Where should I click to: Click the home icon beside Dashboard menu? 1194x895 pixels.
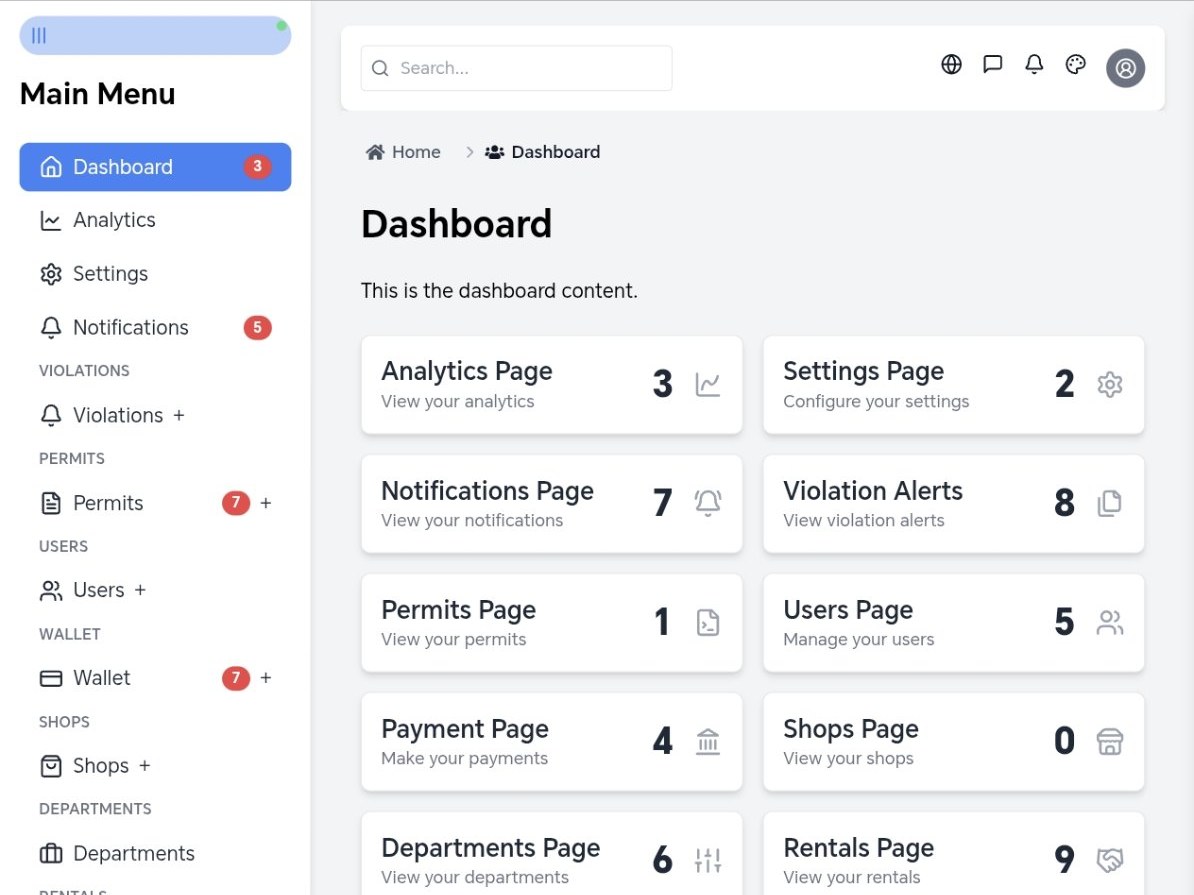[x=51, y=167]
